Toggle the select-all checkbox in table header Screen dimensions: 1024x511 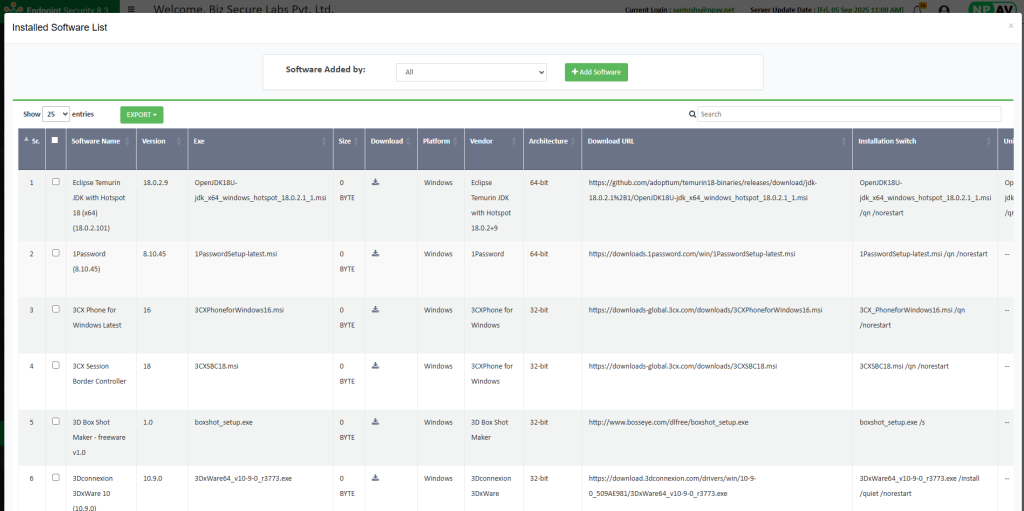[56, 141]
